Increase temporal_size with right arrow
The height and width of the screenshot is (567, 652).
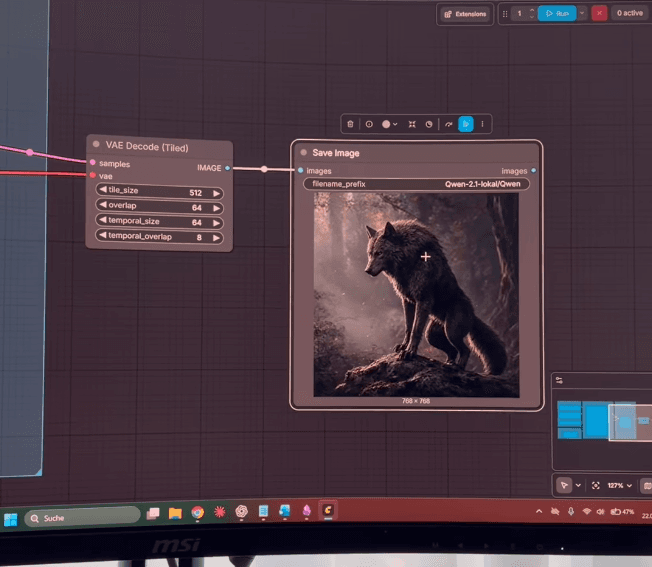pos(216,223)
